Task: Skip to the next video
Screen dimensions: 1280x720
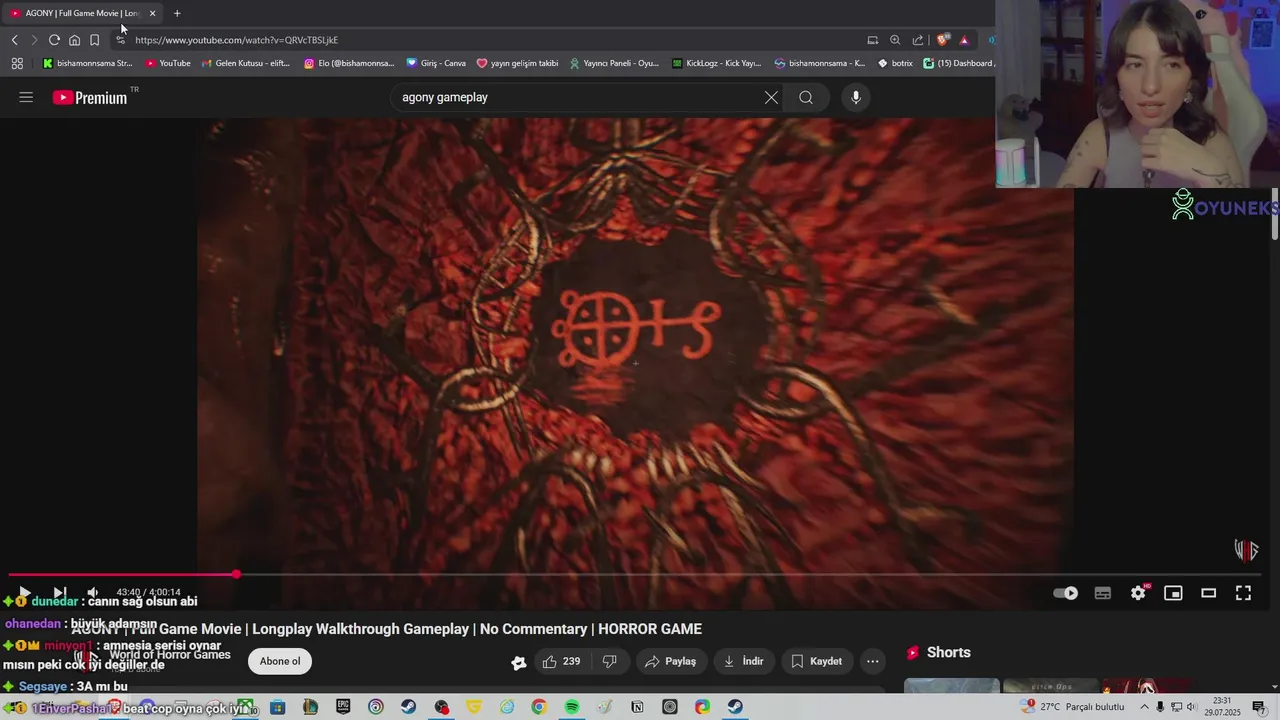Action: [59, 593]
